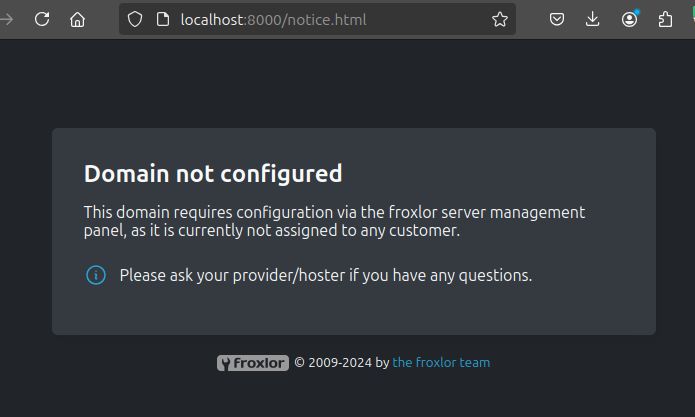Click the info circle icon in notice

96,275
